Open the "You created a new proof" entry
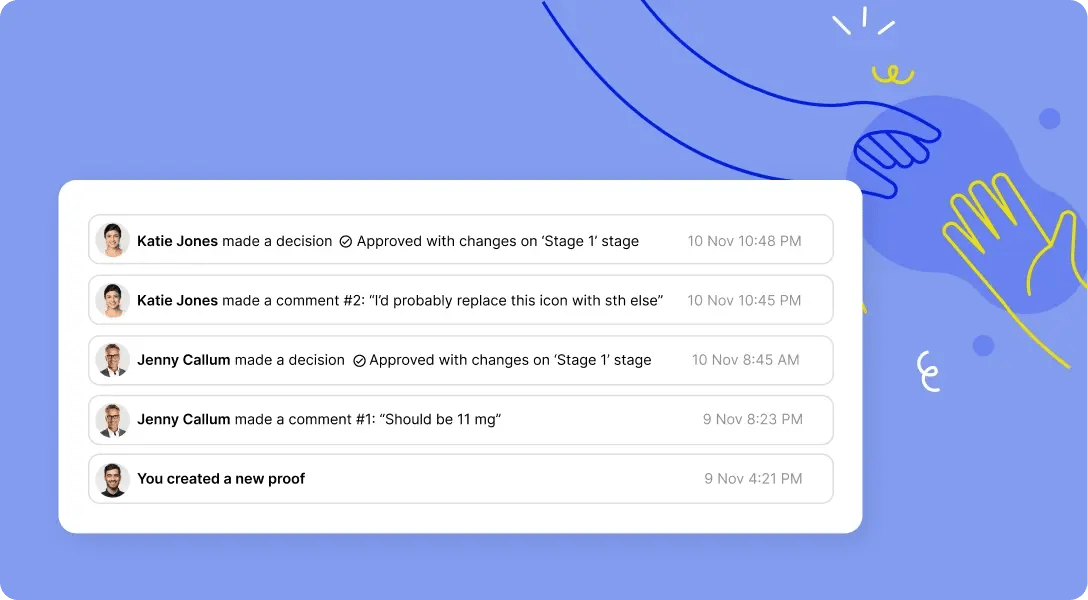This screenshot has width=1088, height=600. pos(221,479)
